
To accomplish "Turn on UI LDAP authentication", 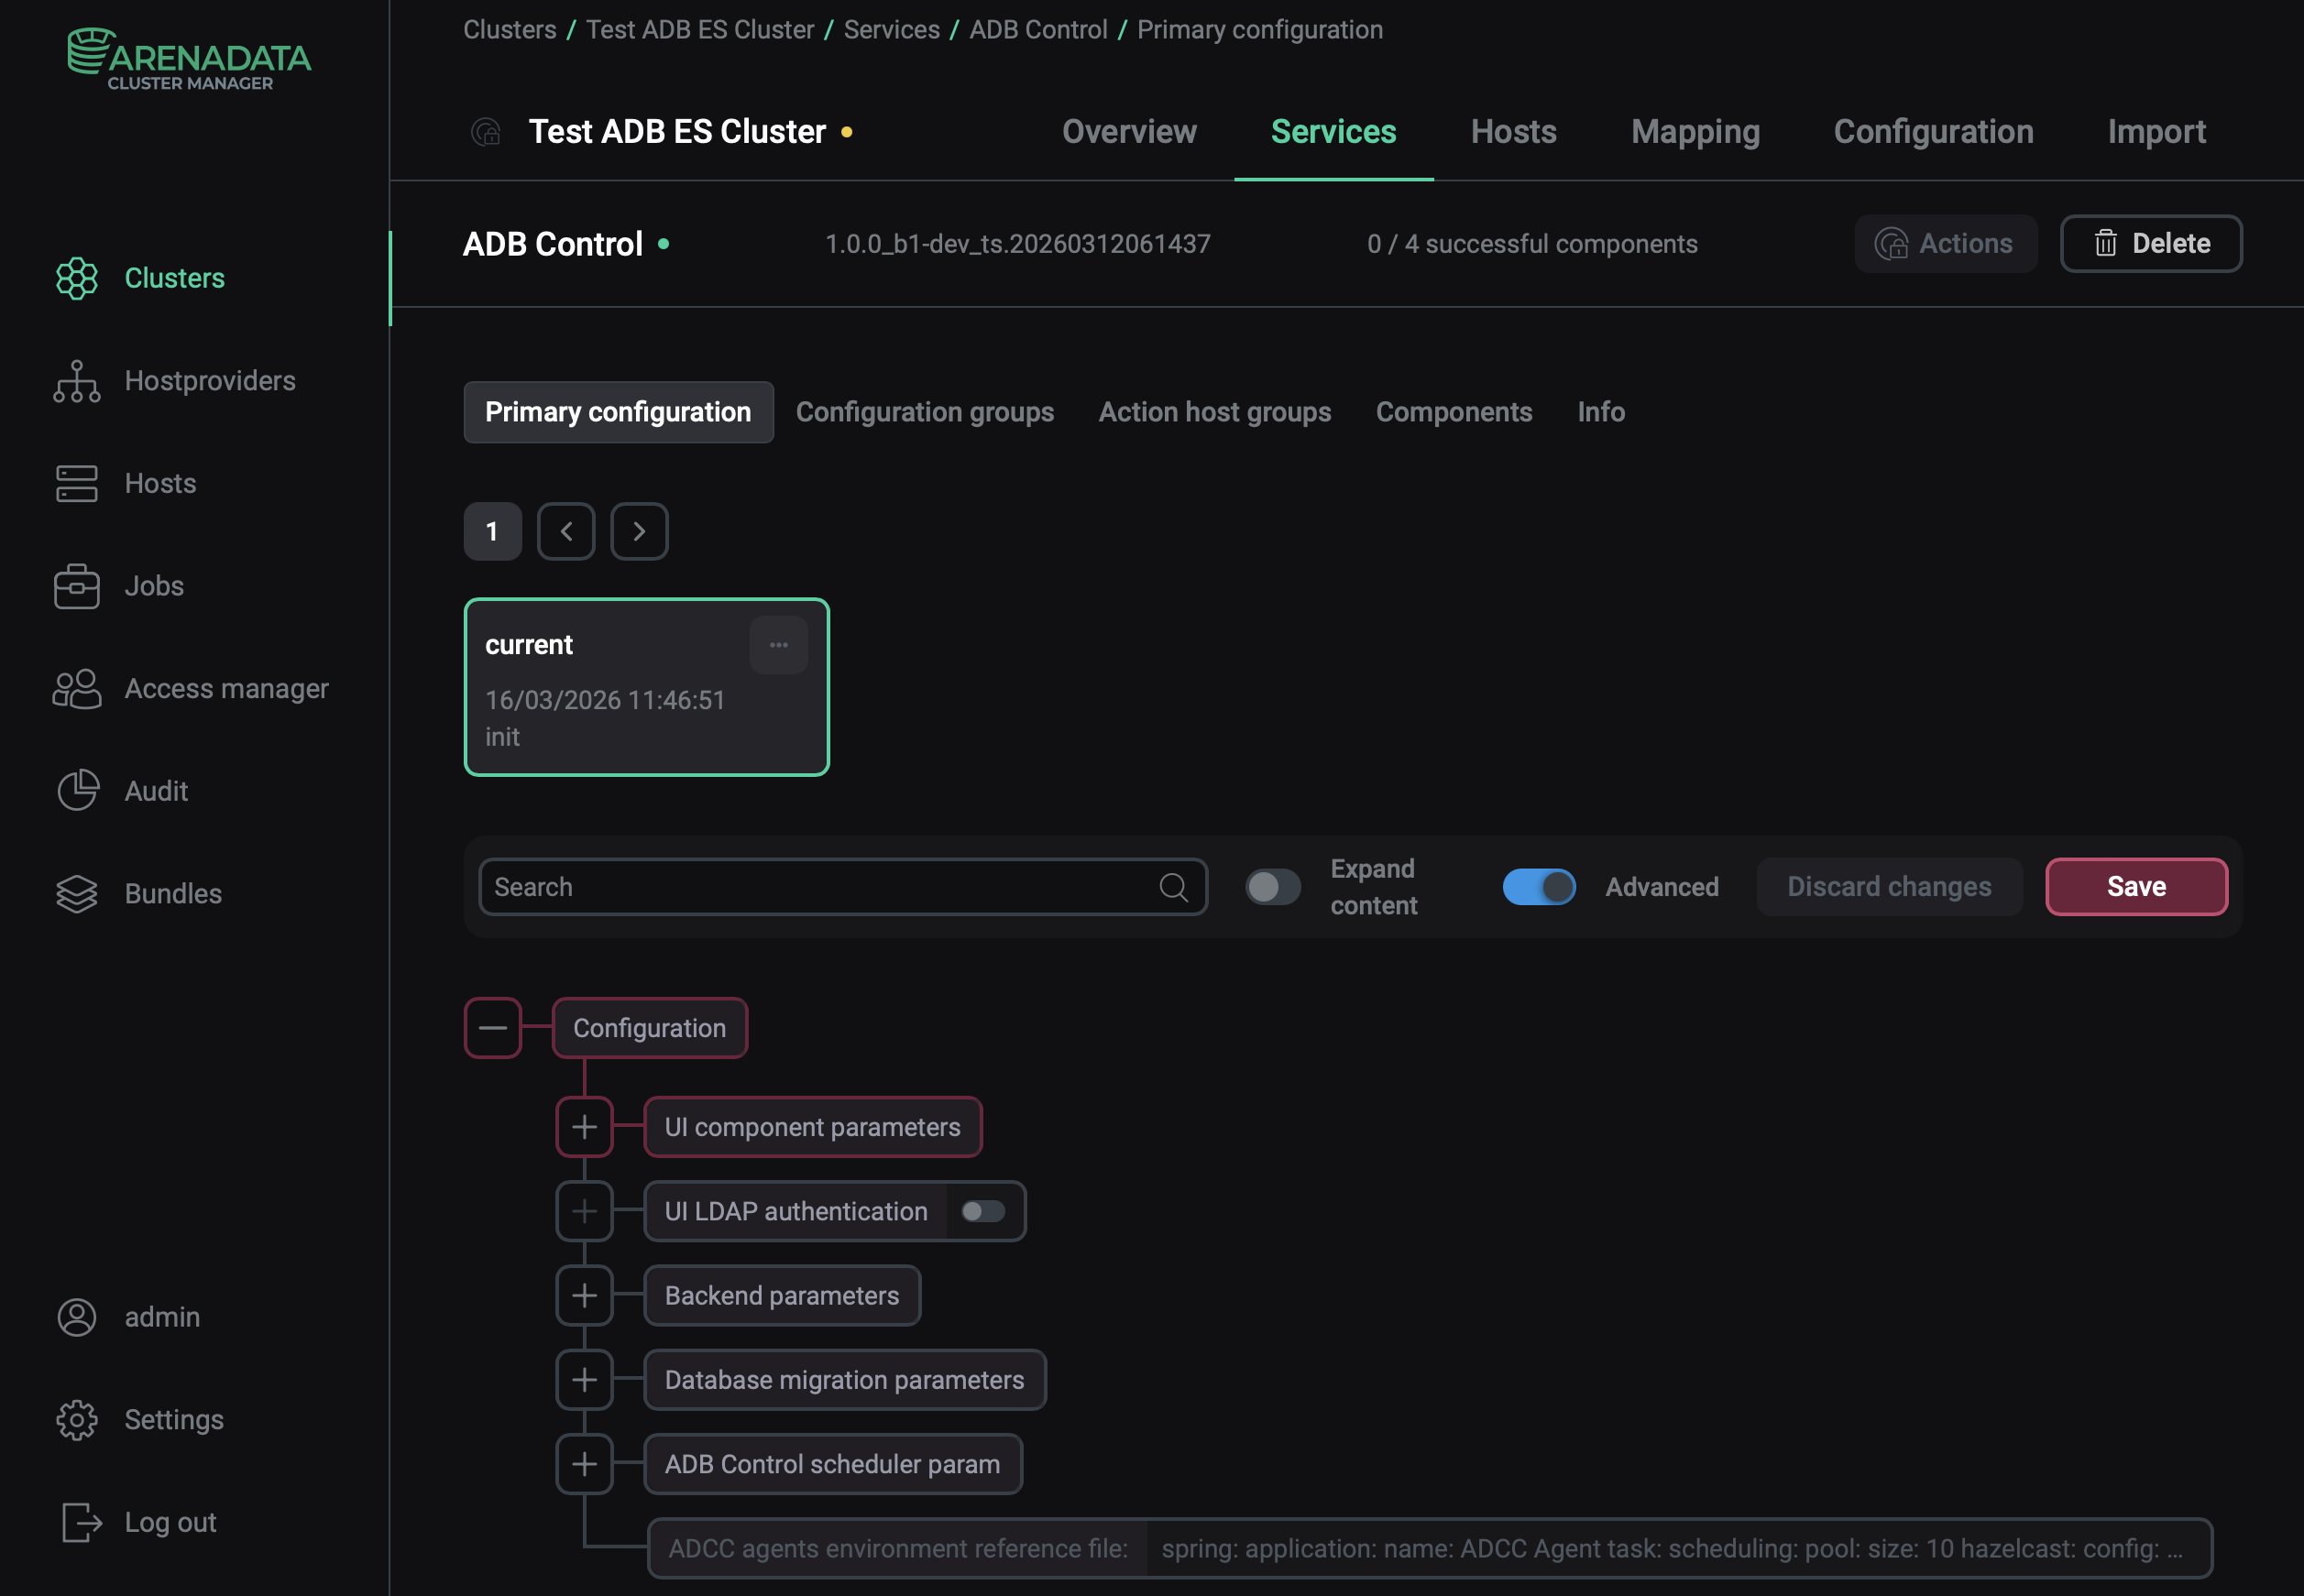I will (x=982, y=1210).
